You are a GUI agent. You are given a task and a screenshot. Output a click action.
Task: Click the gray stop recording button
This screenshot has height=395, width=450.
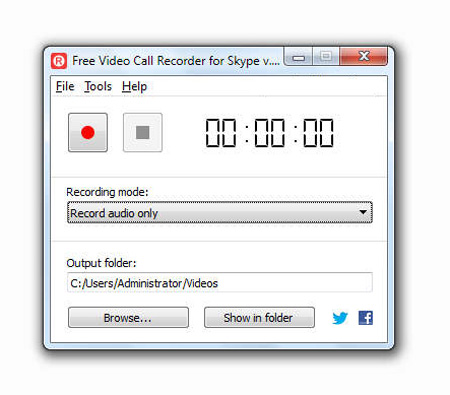143,132
